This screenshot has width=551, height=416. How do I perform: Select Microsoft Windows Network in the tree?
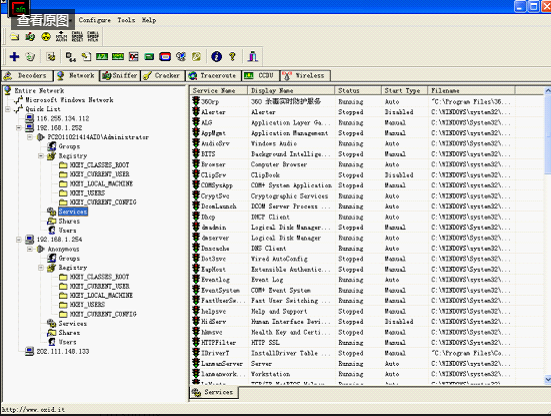[69, 100]
